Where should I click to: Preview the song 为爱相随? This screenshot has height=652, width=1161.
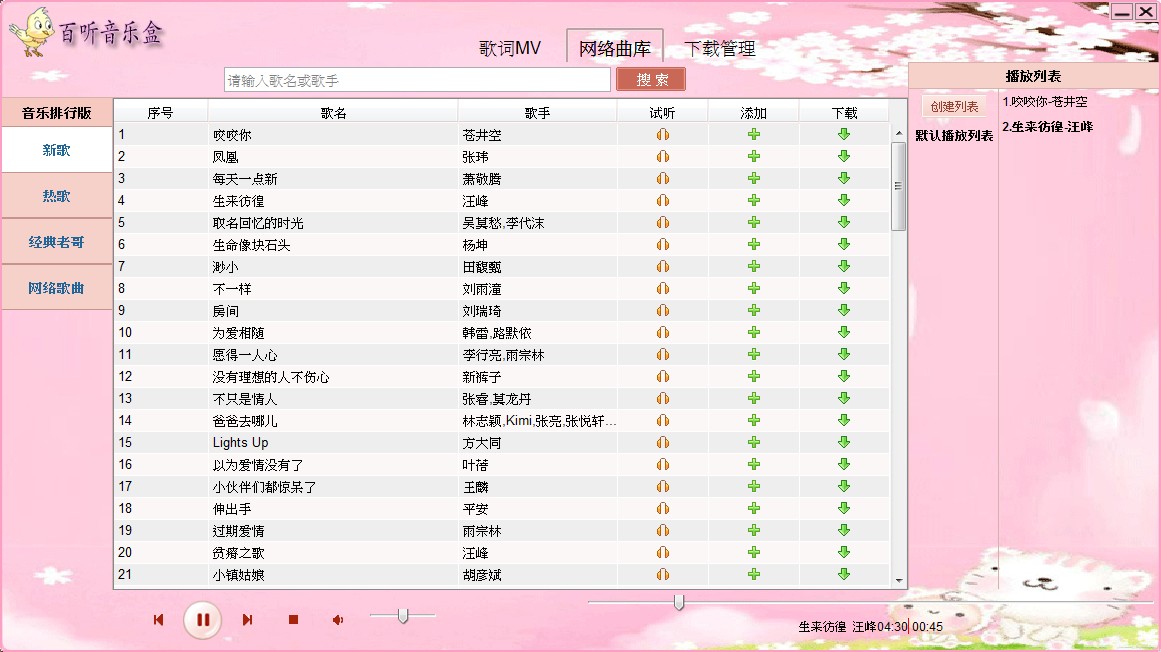pos(662,332)
